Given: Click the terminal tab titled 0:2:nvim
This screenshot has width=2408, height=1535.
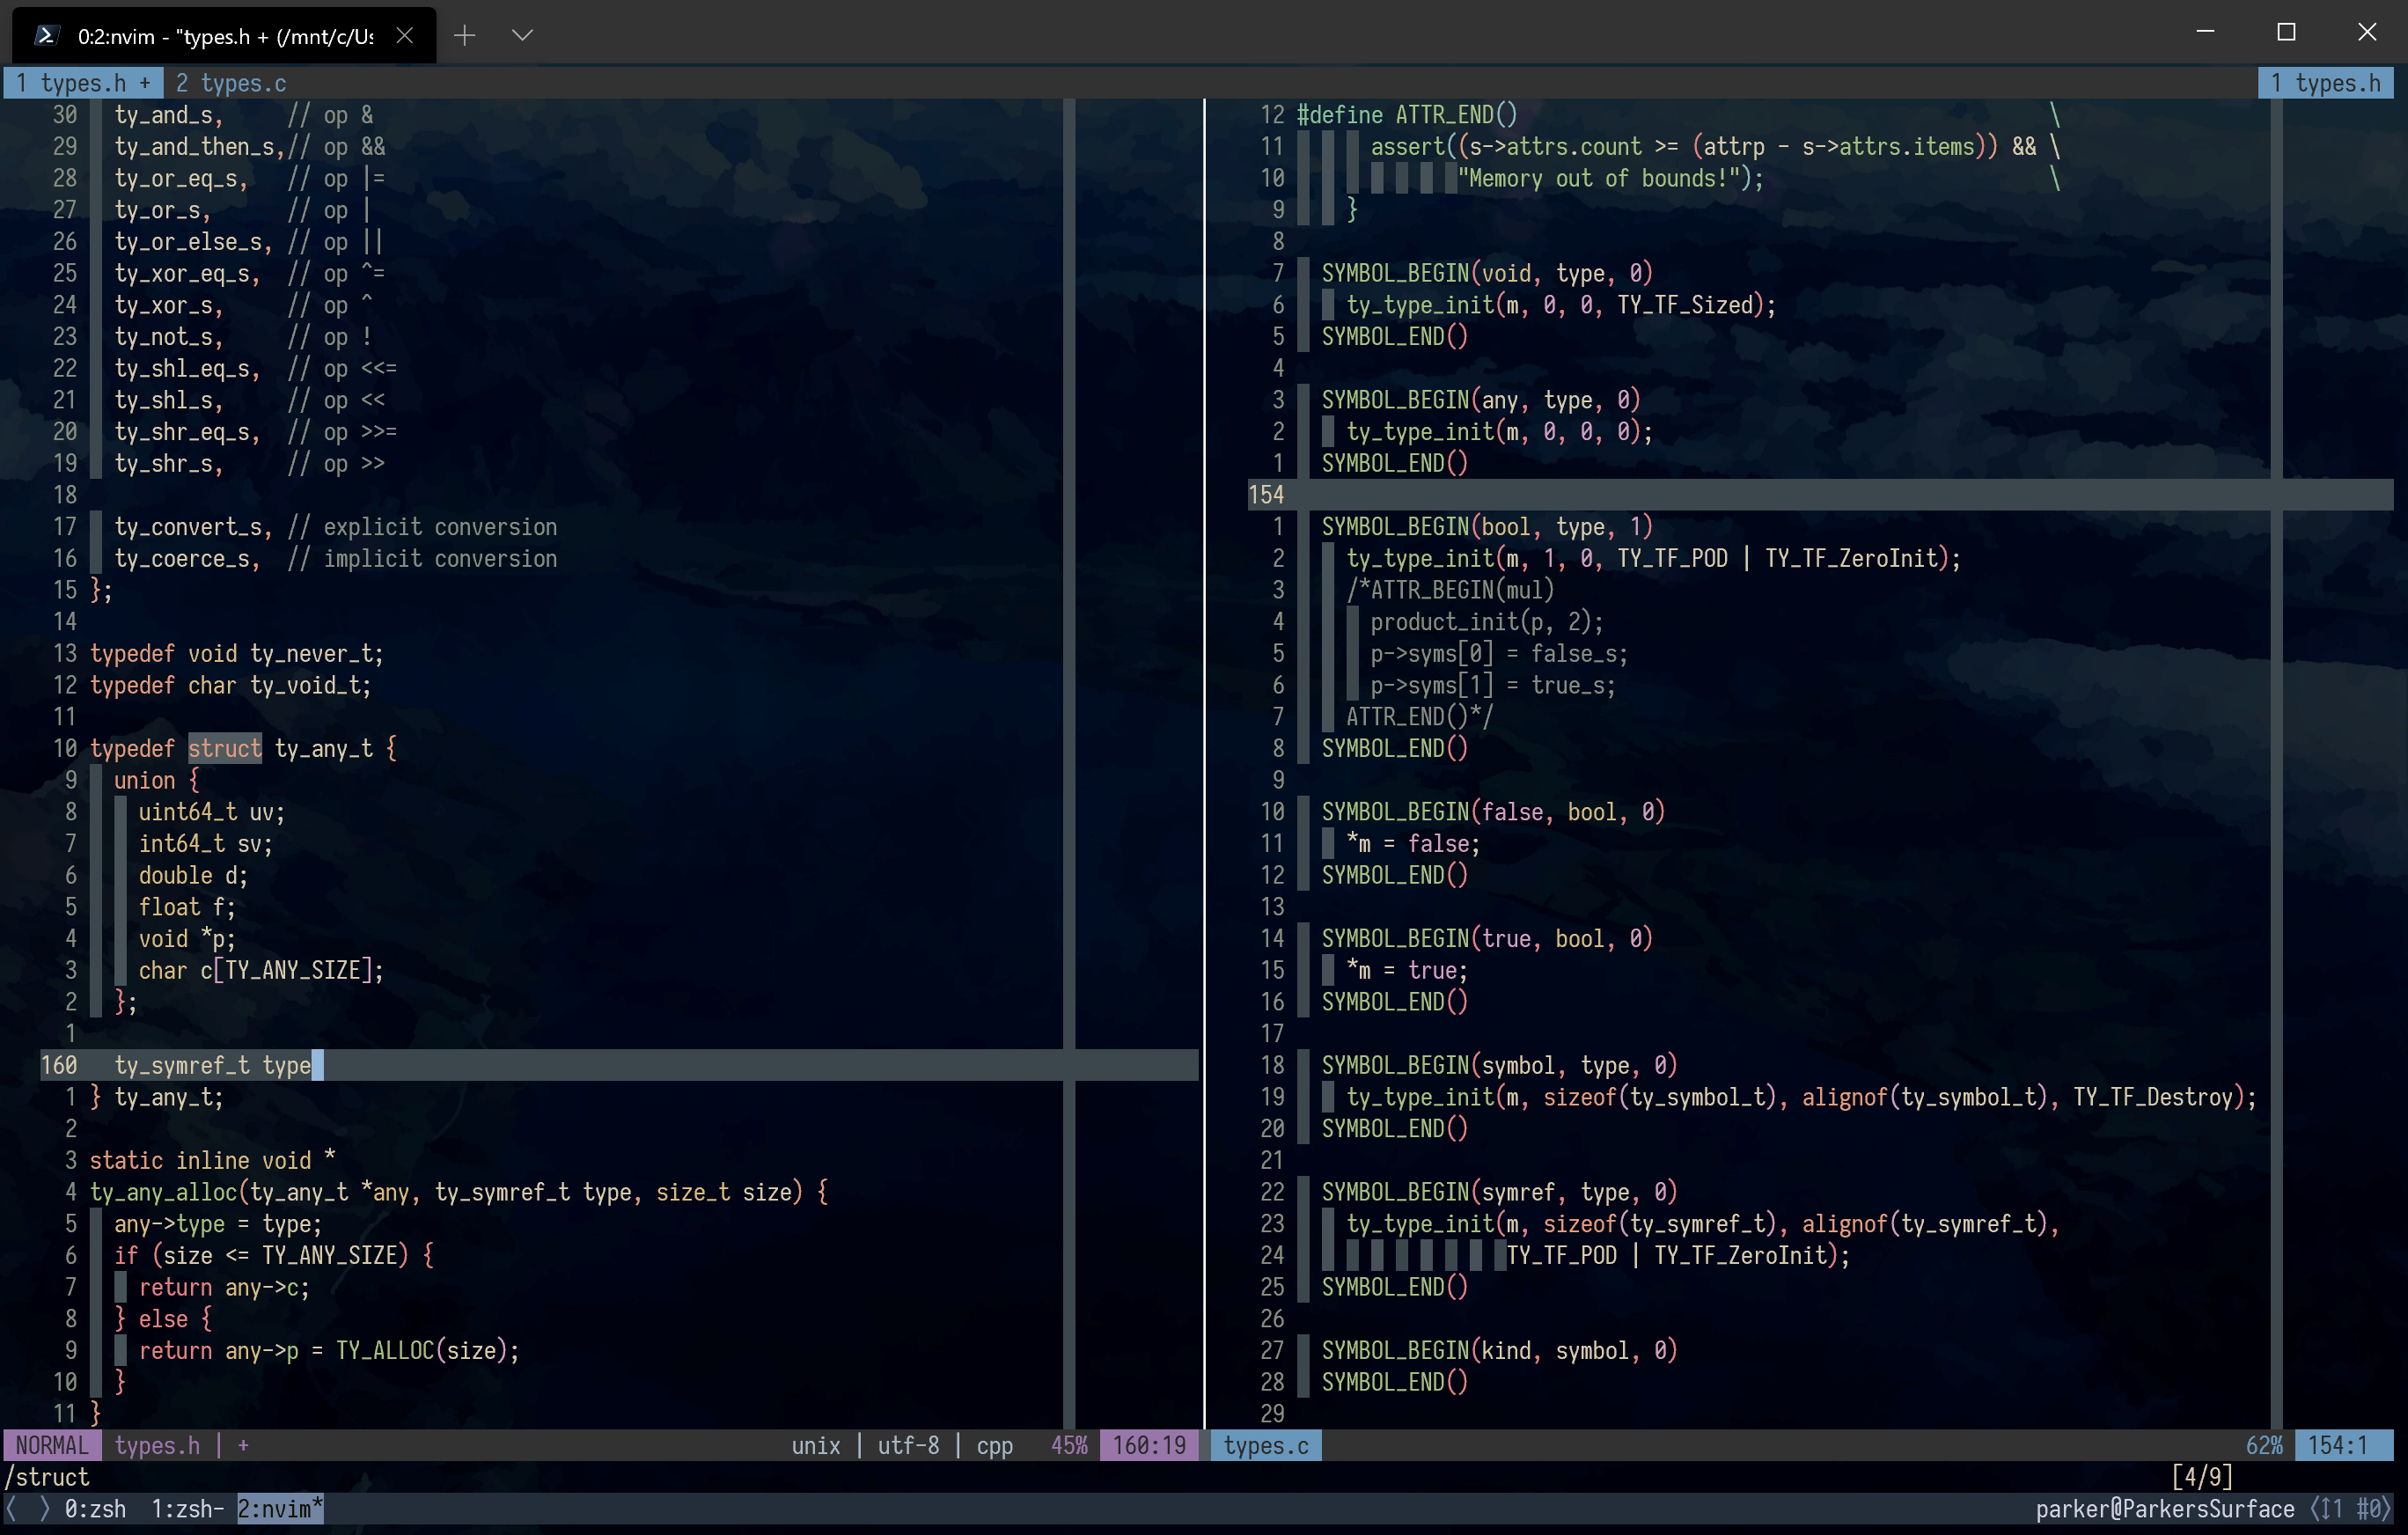Looking at the screenshot, I should click(x=225, y=36).
